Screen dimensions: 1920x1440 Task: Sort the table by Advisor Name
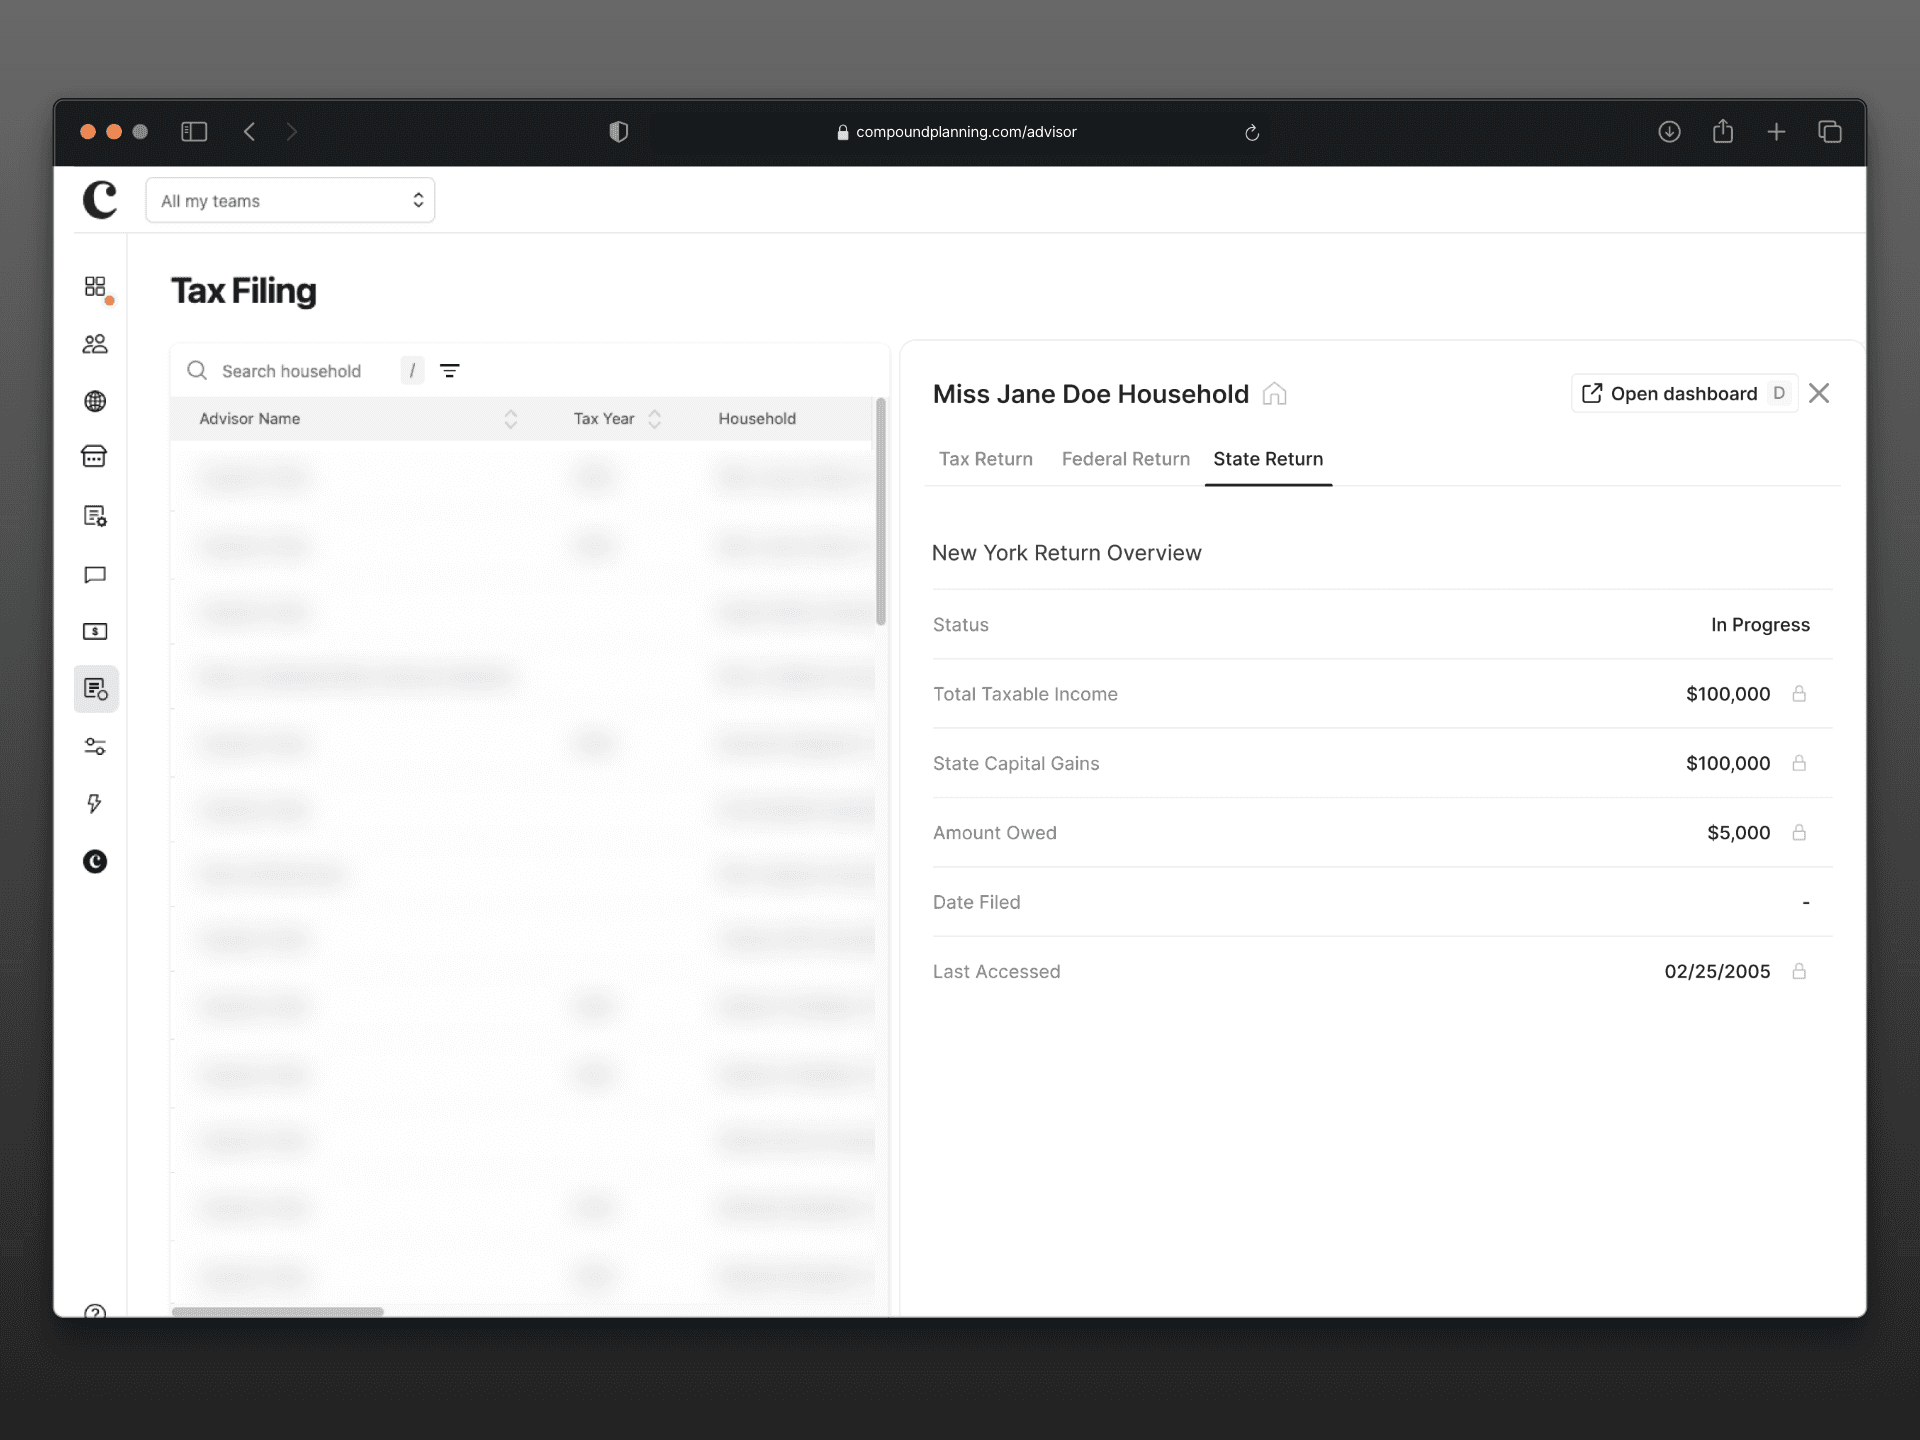510,419
